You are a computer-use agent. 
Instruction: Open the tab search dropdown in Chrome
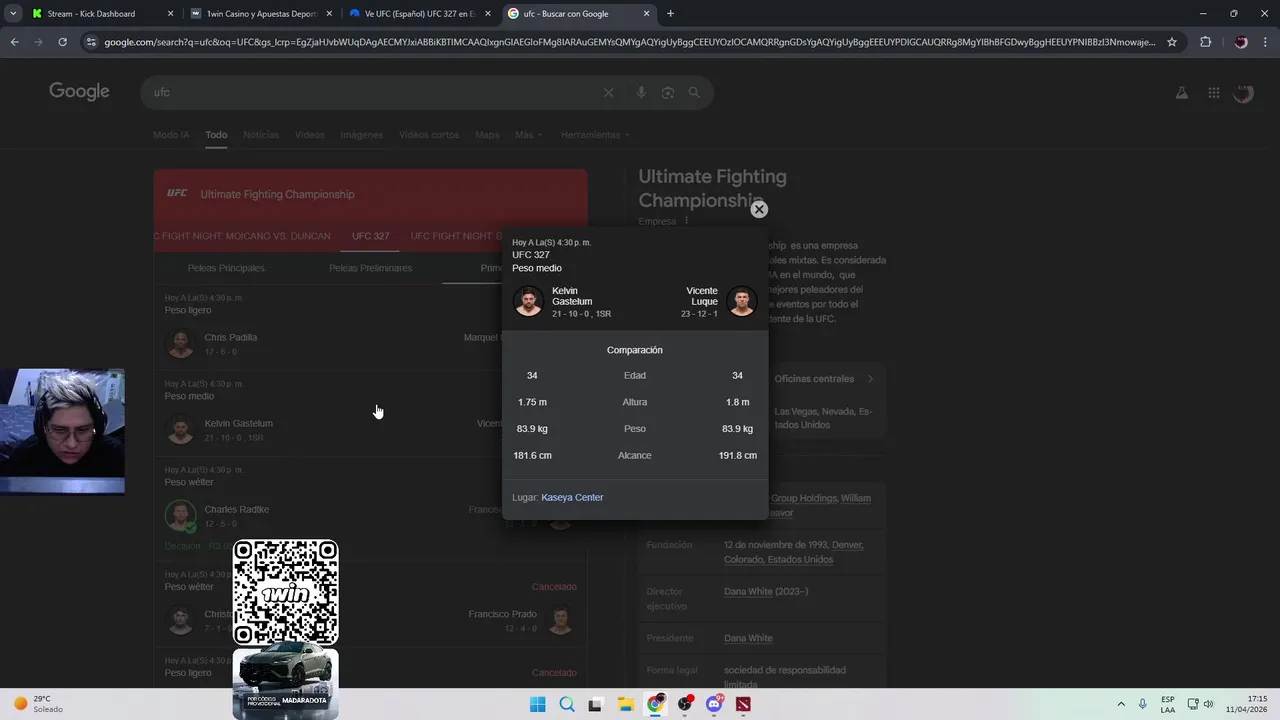tap(13, 14)
